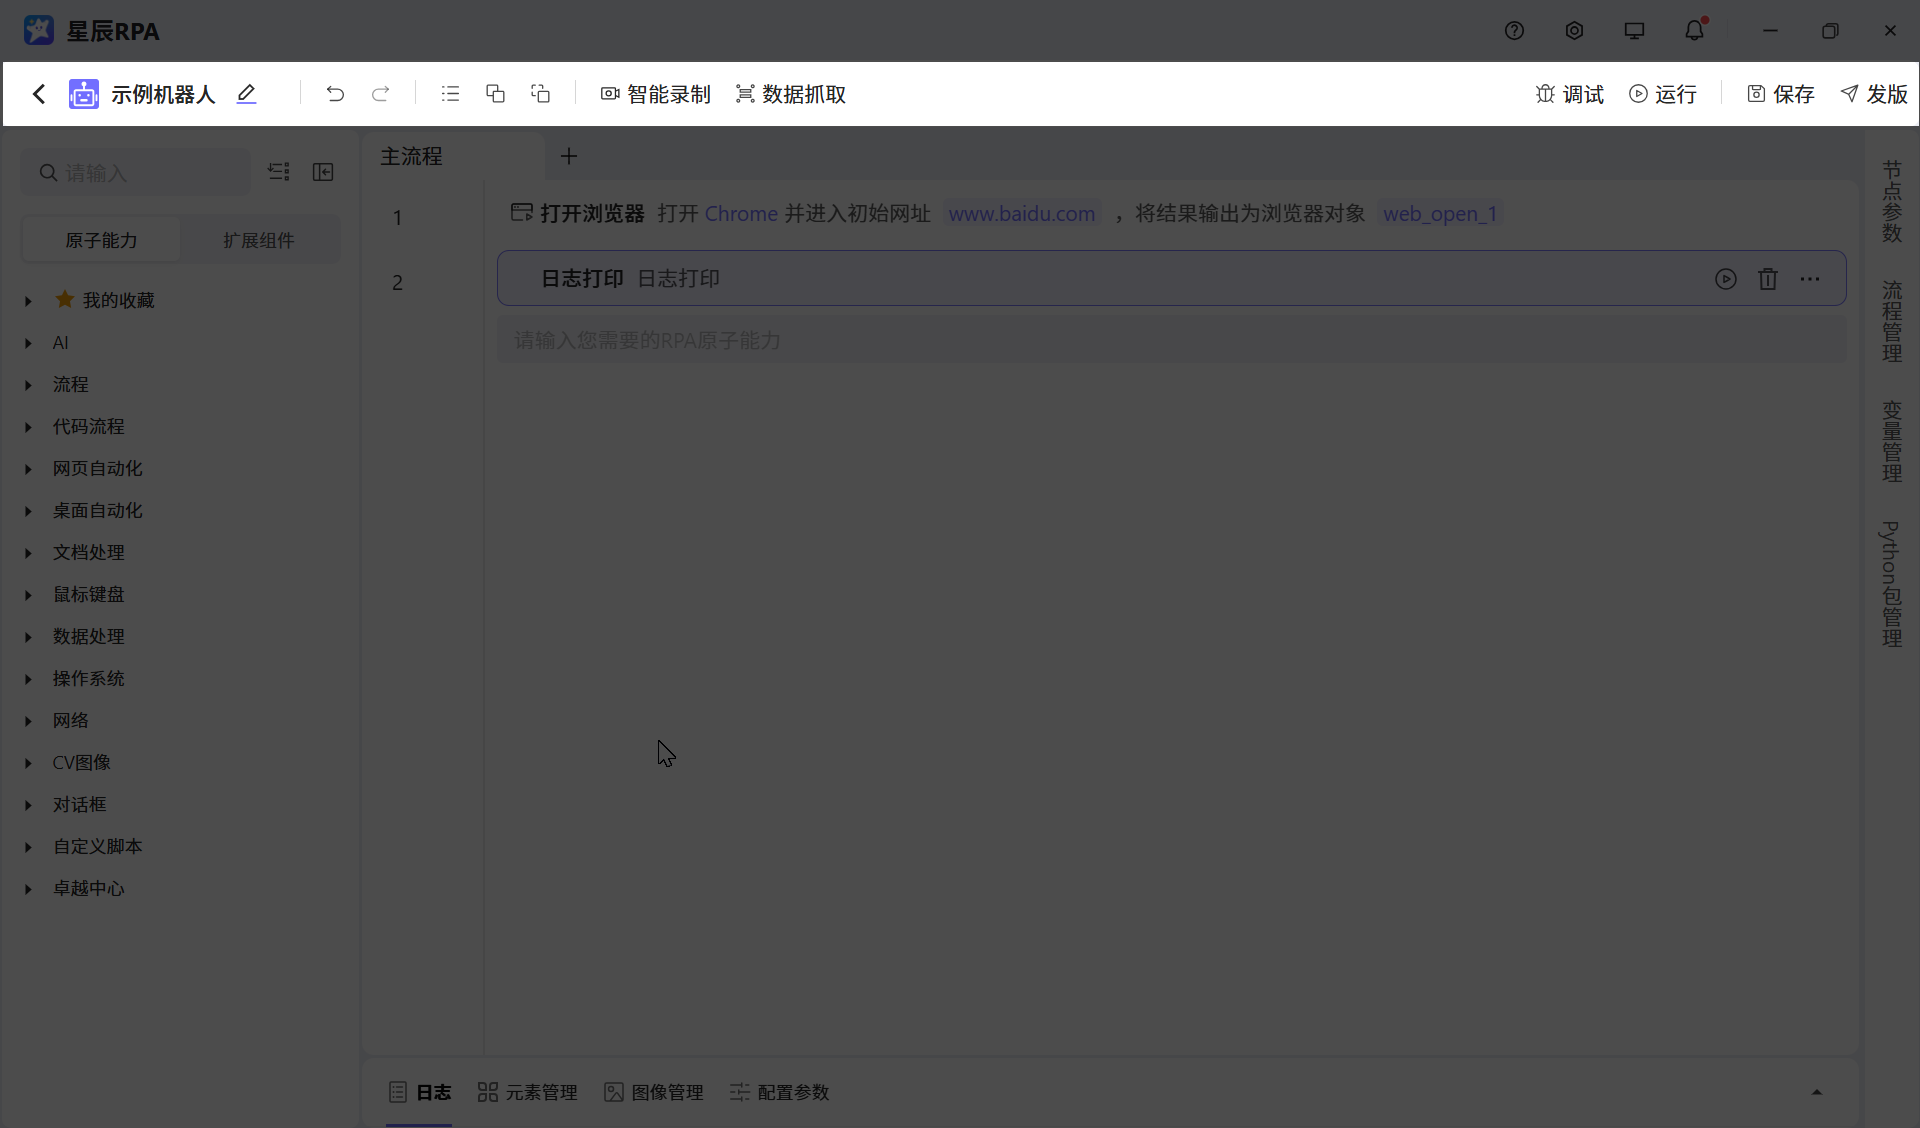
Task: Go back using the back arrow
Action: point(39,94)
